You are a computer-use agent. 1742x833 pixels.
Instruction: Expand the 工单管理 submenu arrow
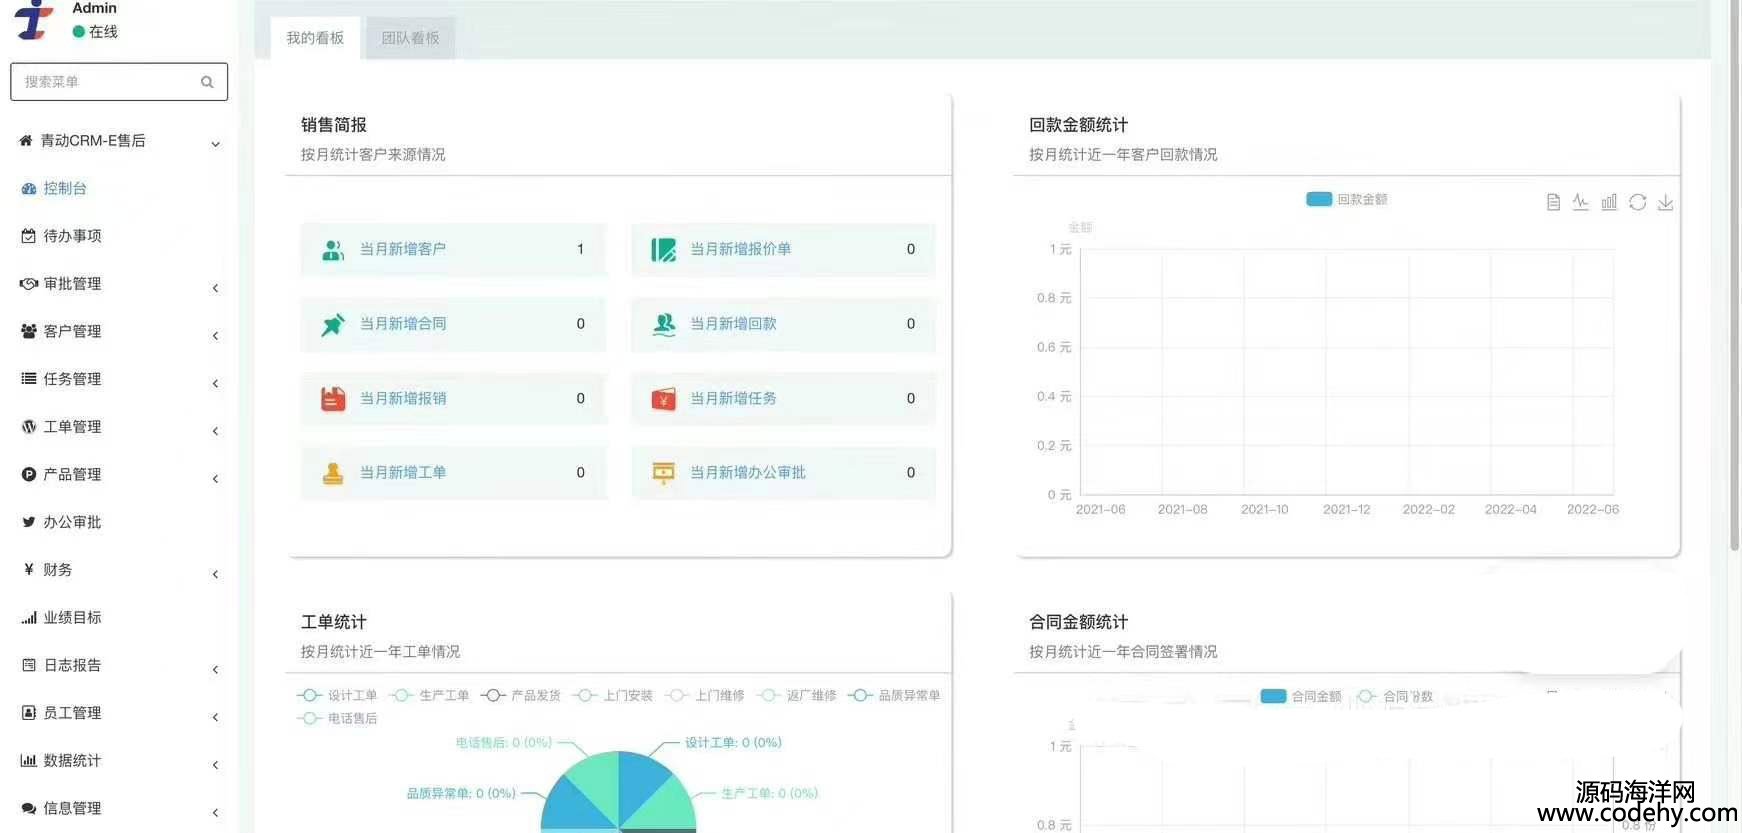click(215, 431)
